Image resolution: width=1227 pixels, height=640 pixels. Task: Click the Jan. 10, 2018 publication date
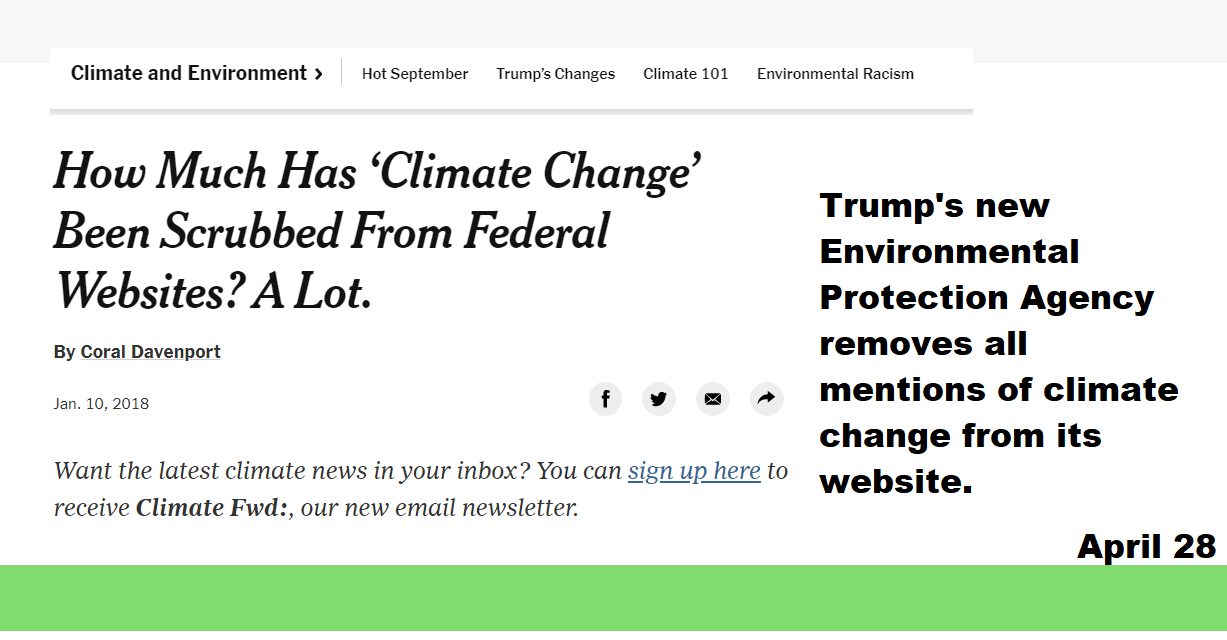coord(101,404)
